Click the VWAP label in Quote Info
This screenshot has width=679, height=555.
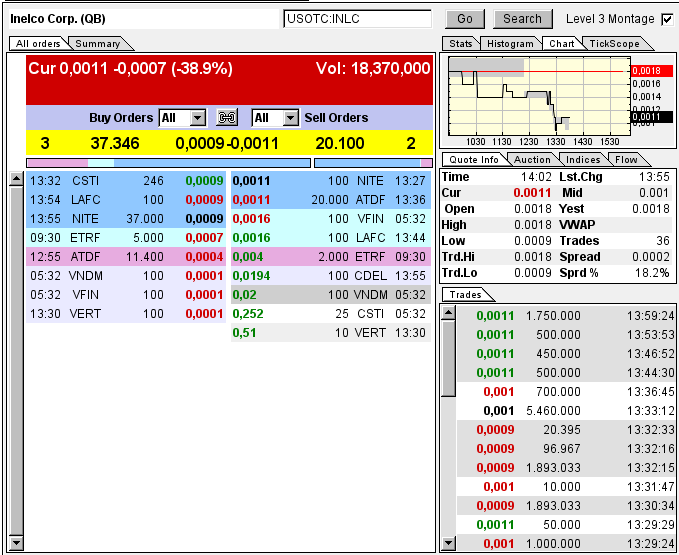577,225
